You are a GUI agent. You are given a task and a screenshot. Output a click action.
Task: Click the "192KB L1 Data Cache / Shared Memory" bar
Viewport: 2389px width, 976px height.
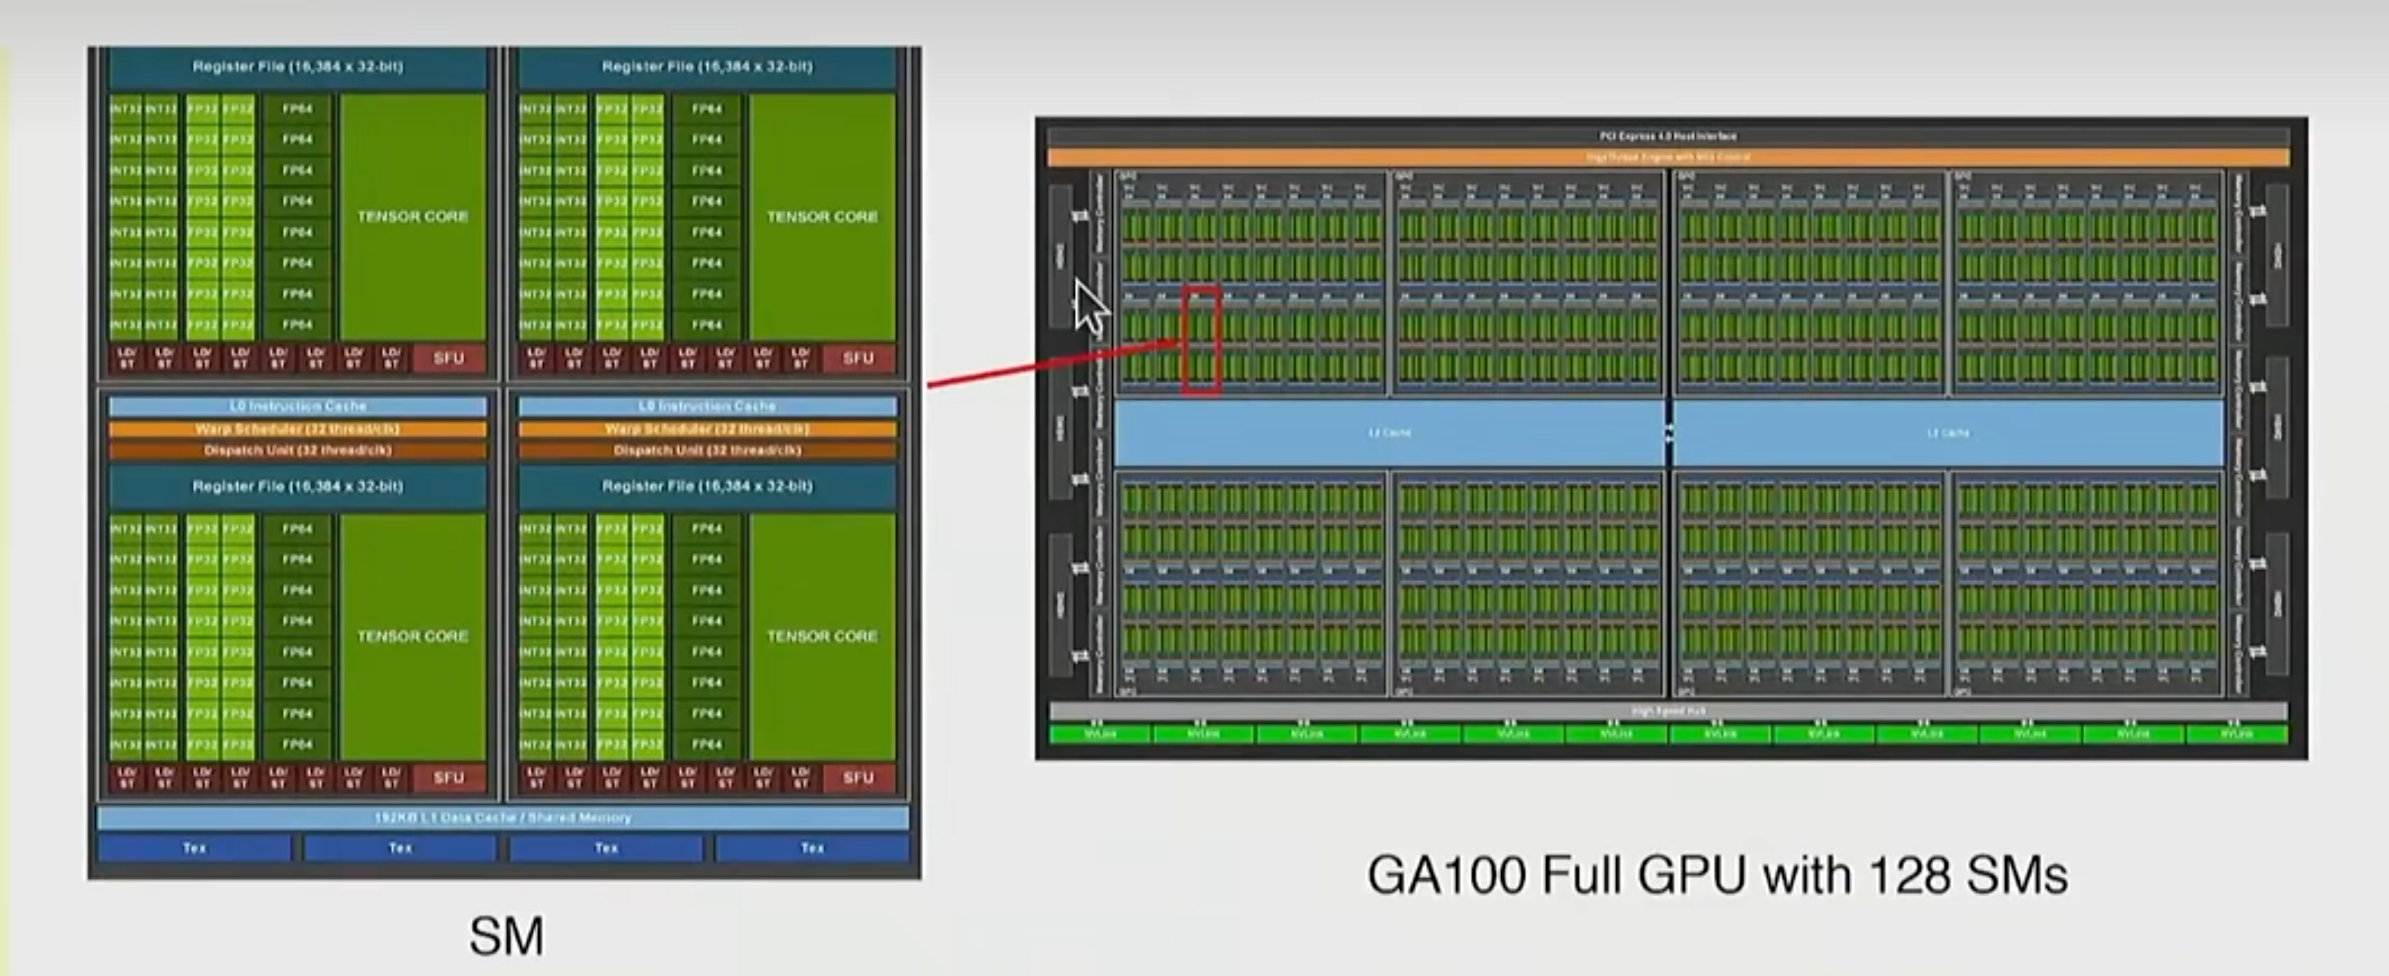[503, 818]
